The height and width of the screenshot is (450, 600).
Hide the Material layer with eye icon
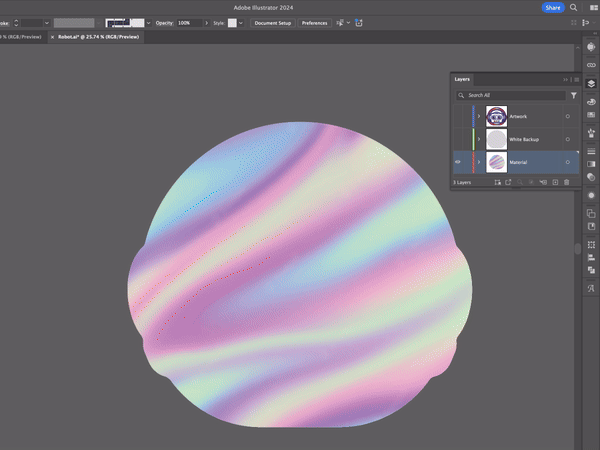(458, 162)
